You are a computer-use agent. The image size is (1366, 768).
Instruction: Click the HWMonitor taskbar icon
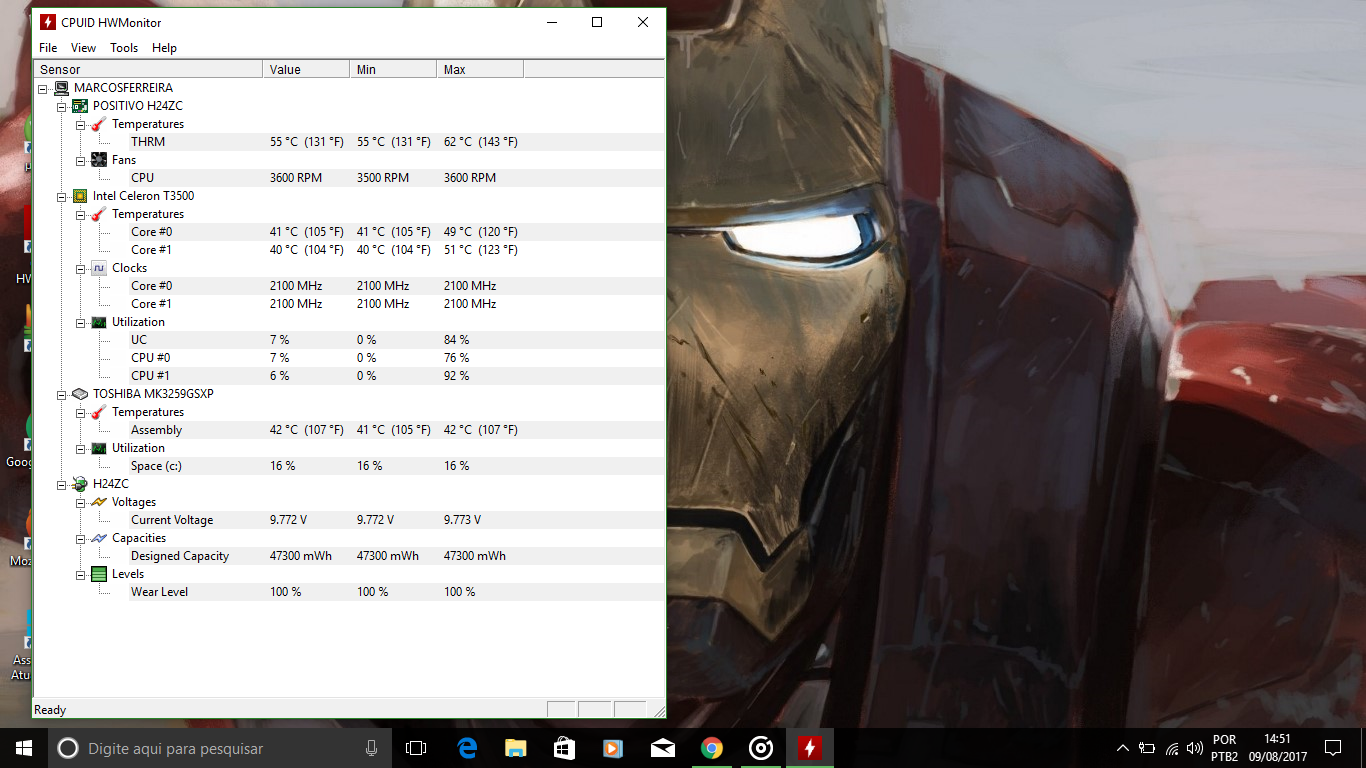(x=809, y=748)
